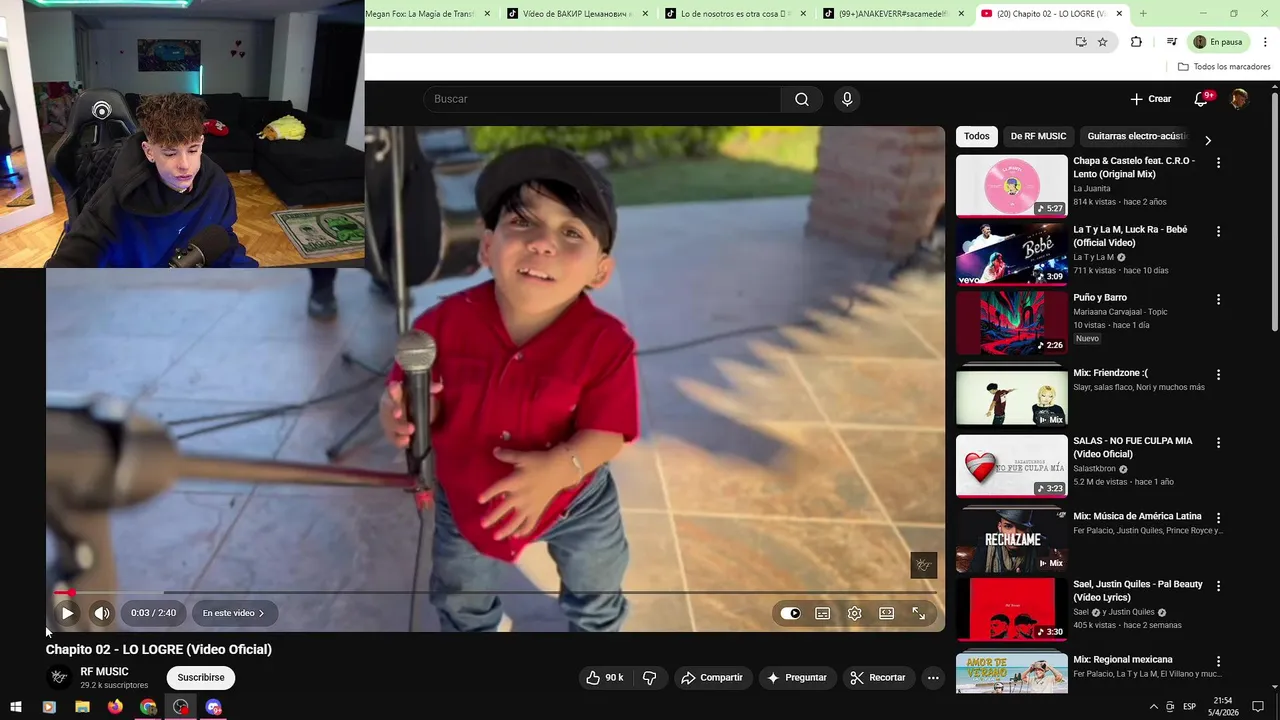Viewport: 1280px width, 720px height.
Task: Click the Buscar search field
Action: point(602,99)
